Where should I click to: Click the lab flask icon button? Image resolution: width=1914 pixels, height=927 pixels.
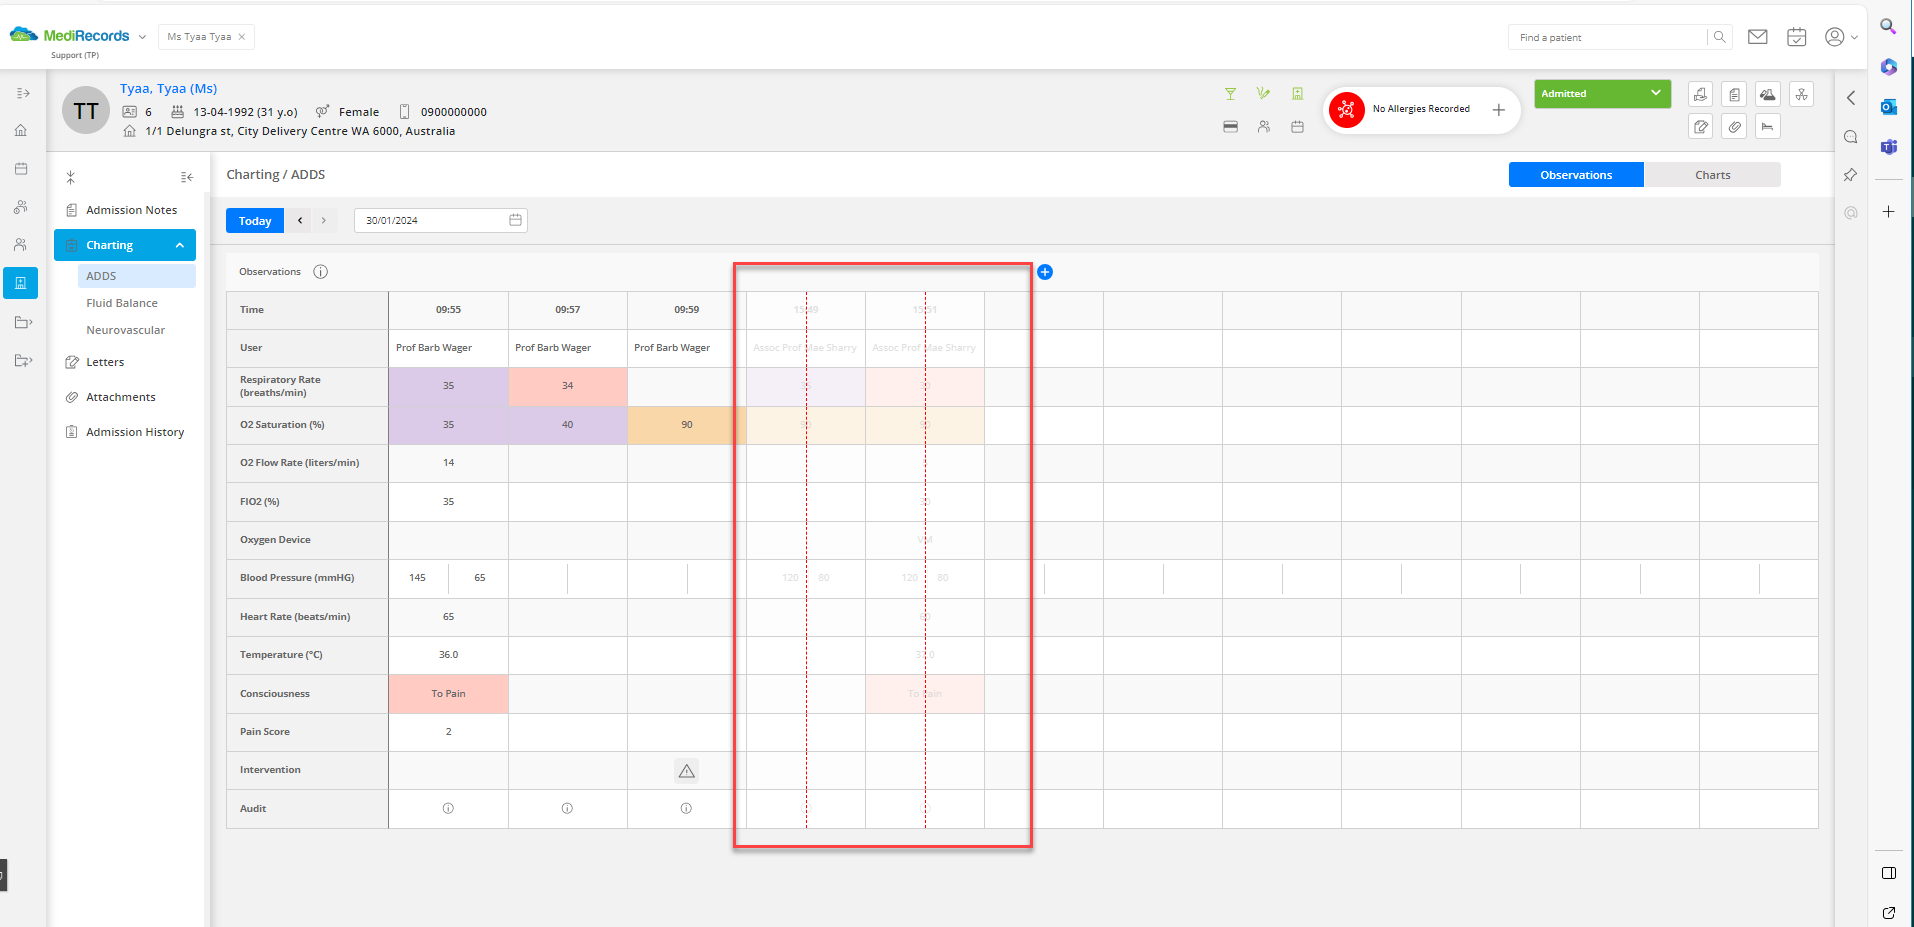tap(1768, 94)
